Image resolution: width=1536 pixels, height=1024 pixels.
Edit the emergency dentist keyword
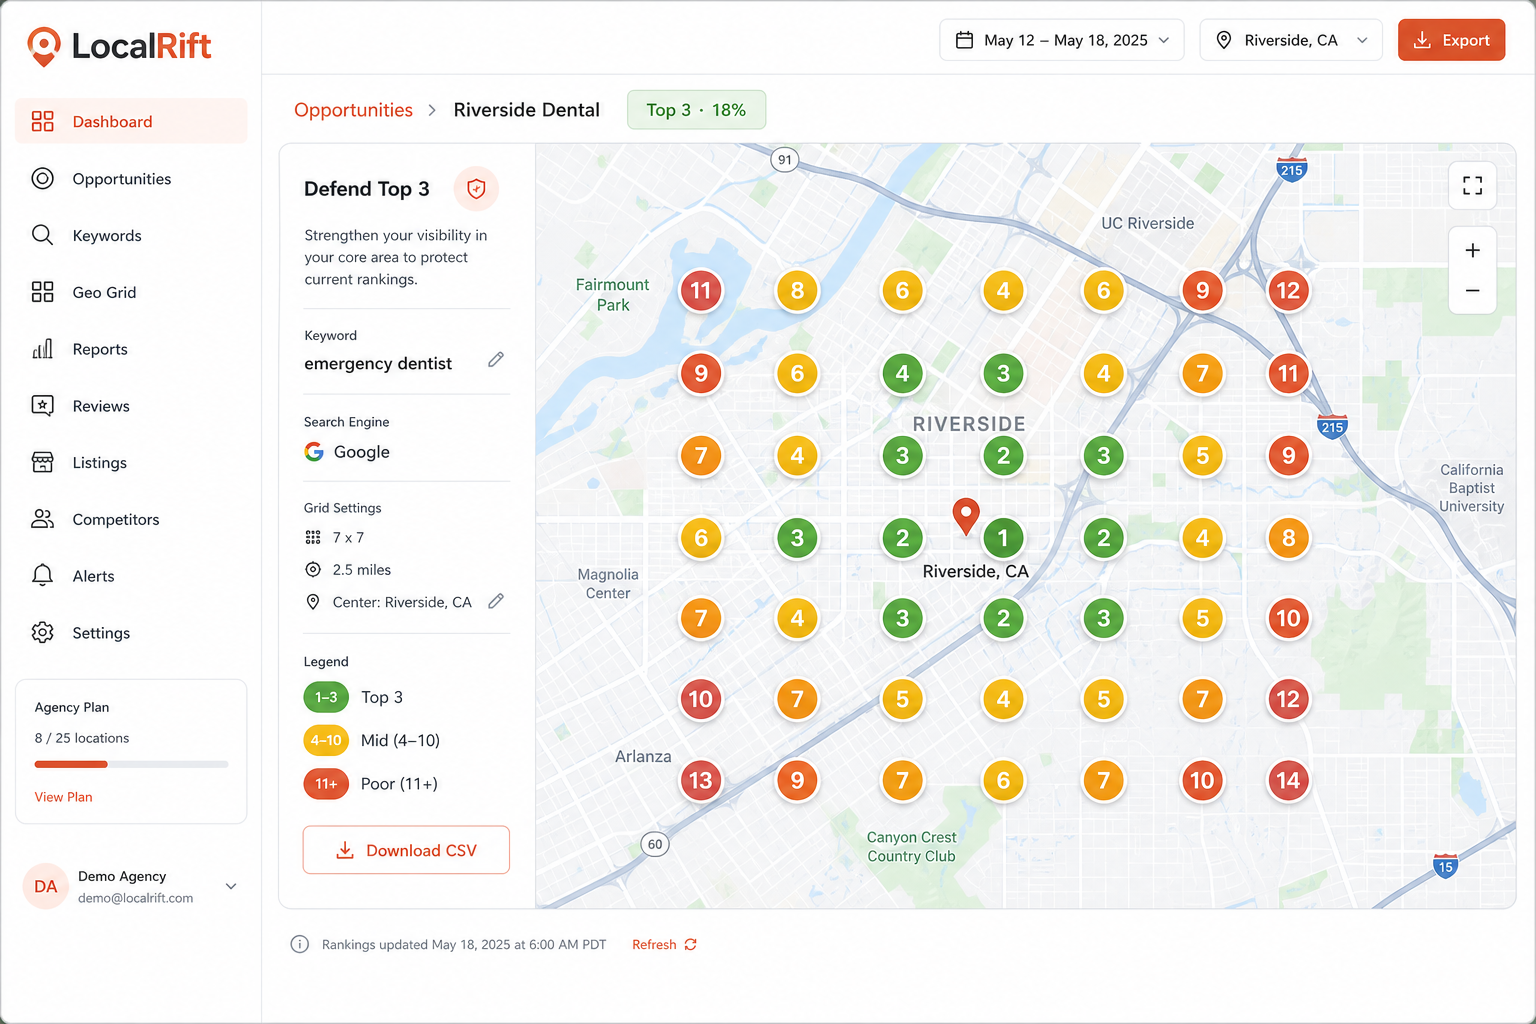496,360
